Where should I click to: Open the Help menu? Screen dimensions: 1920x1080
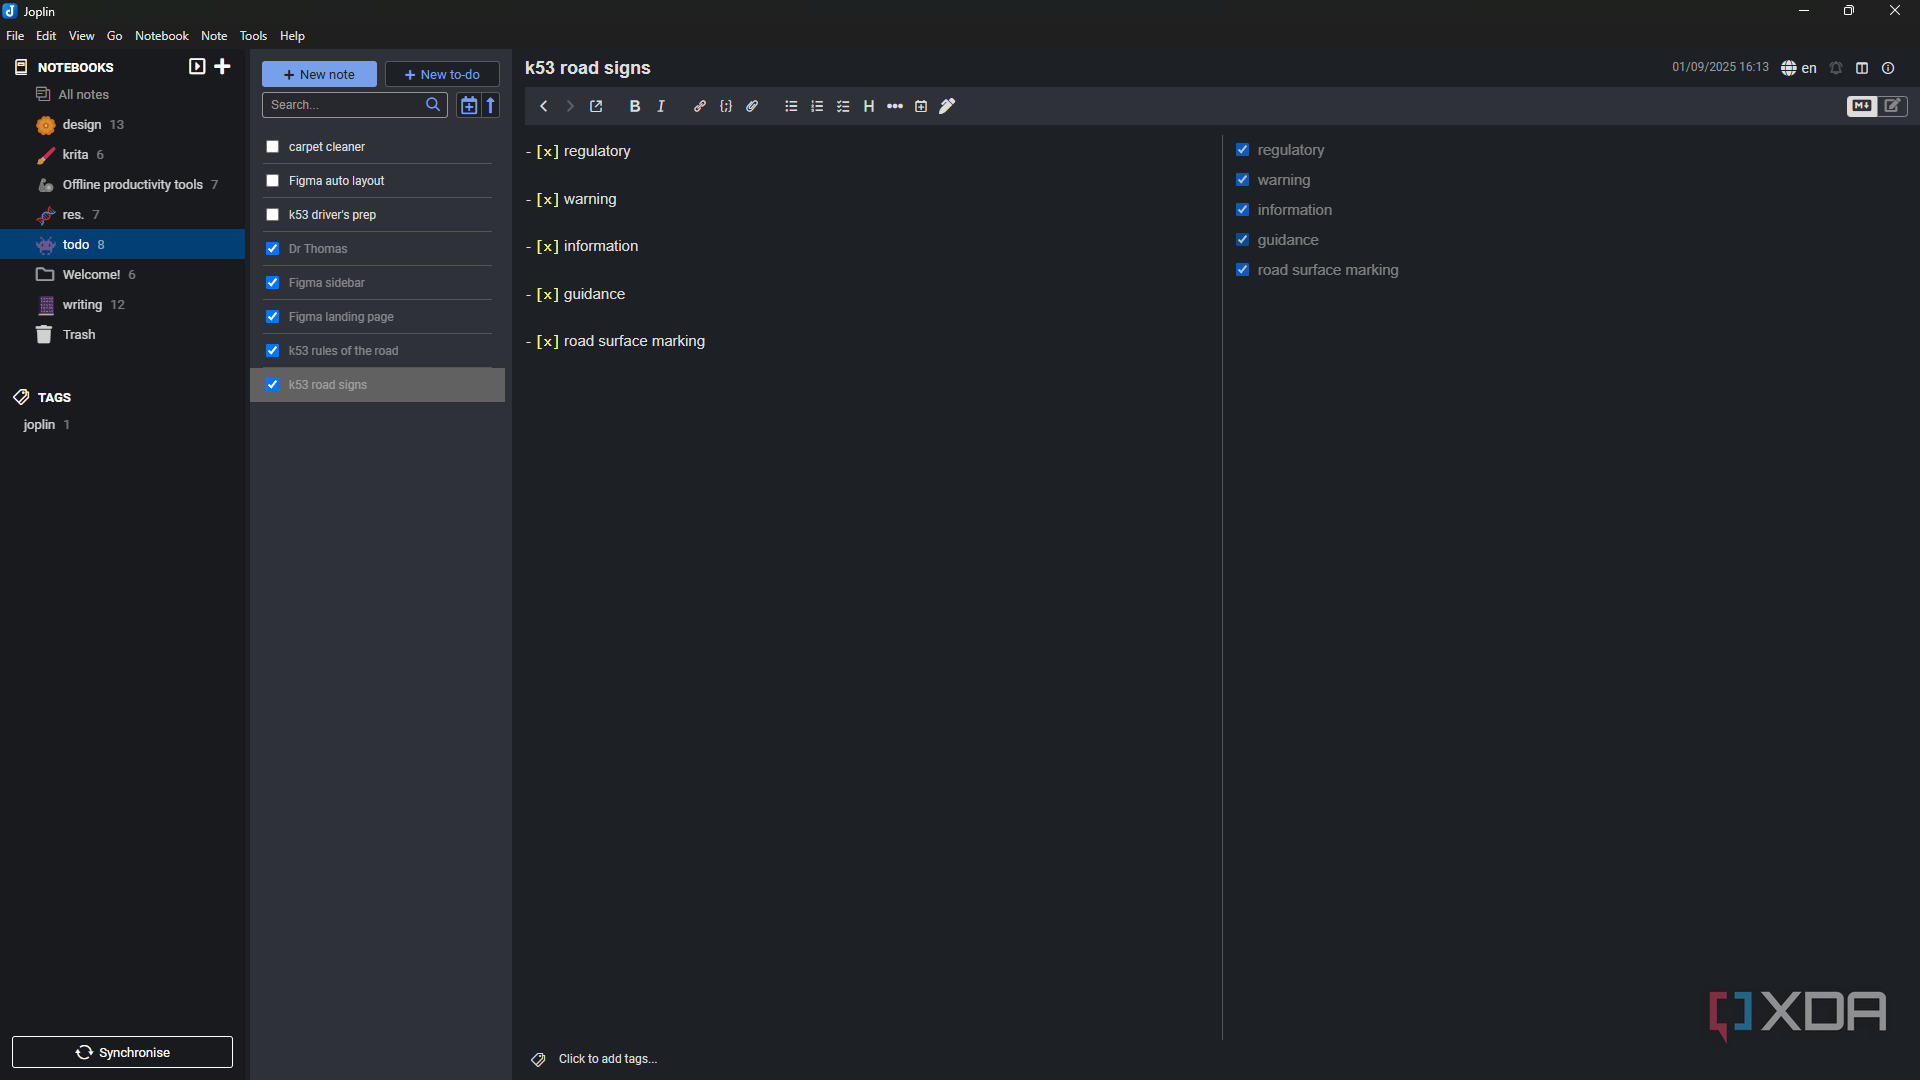(x=292, y=36)
